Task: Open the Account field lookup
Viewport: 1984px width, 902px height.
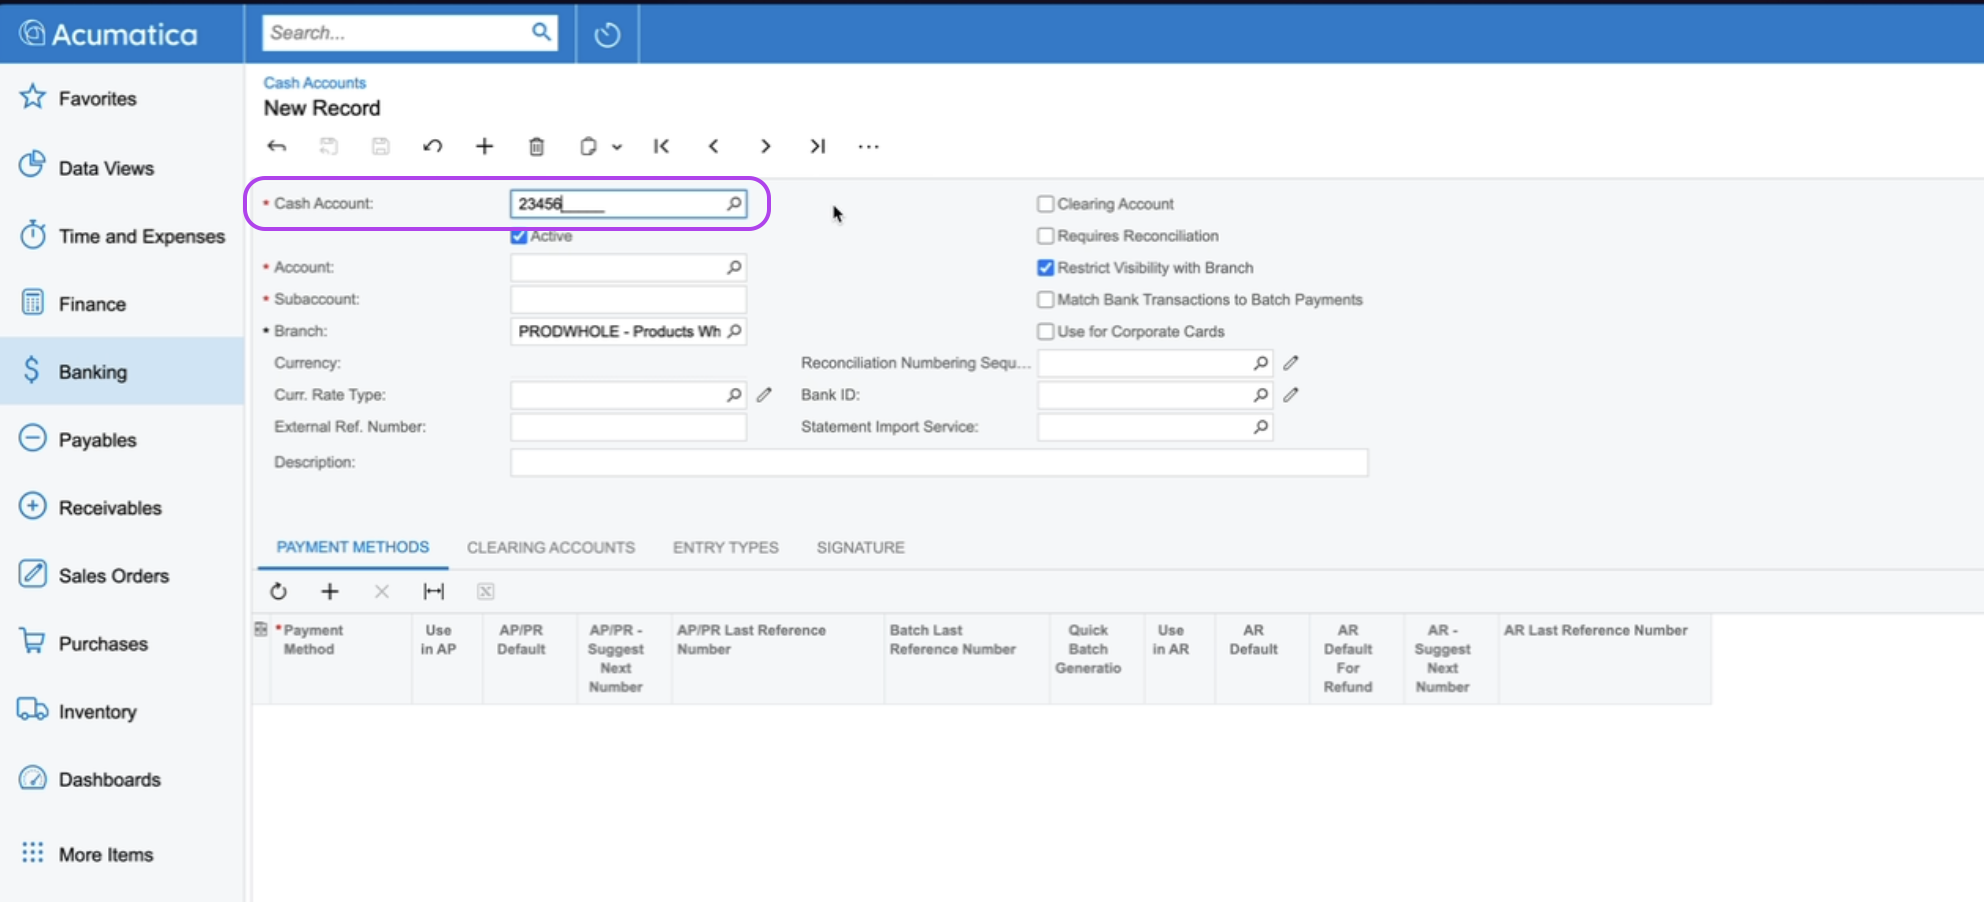Action: click(x=734, y=267)
